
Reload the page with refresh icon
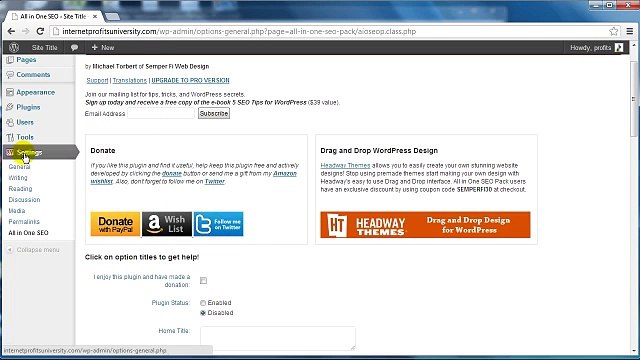point(40,31)
